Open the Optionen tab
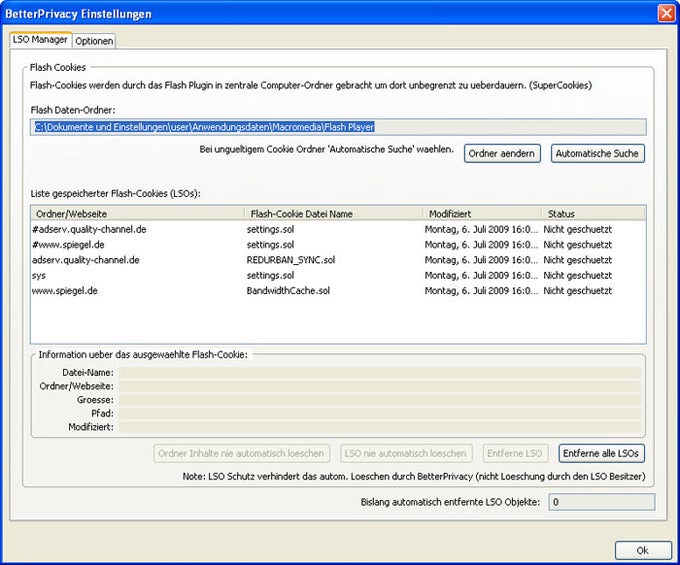The image size is (680, 565). 94,41
